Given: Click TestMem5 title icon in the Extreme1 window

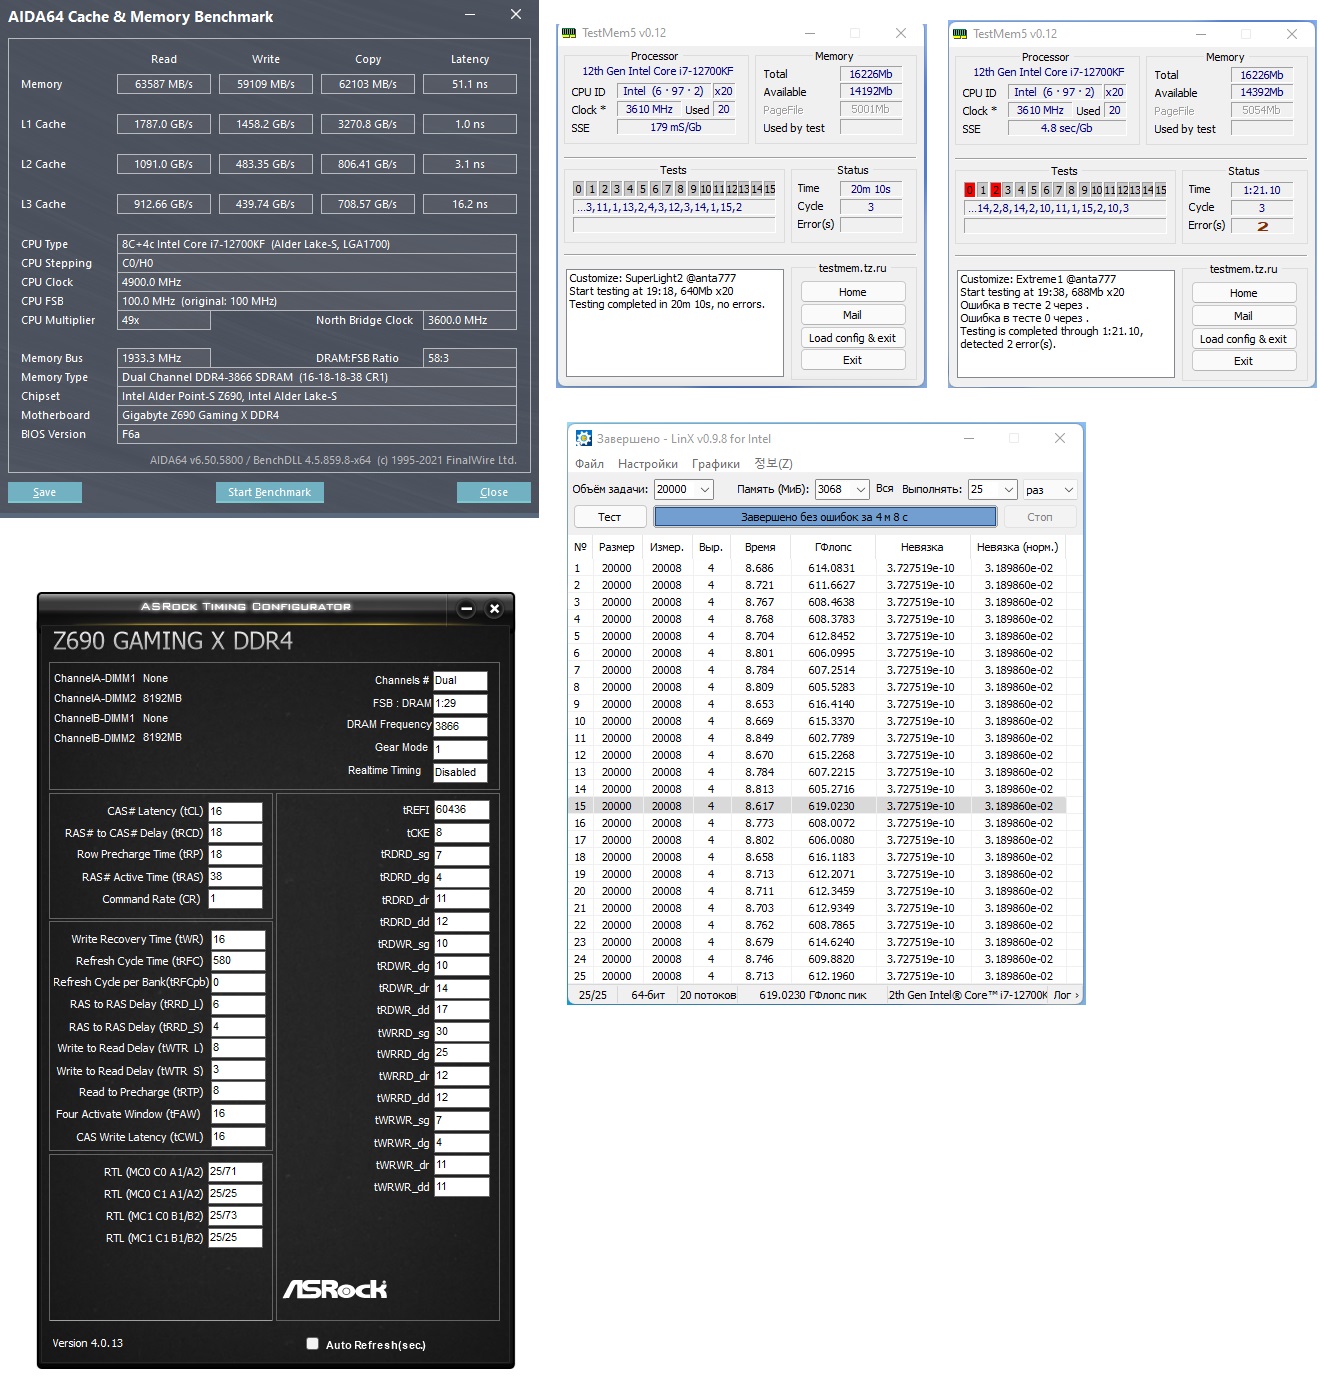Looking at the screenshot, I should [960, 34].
